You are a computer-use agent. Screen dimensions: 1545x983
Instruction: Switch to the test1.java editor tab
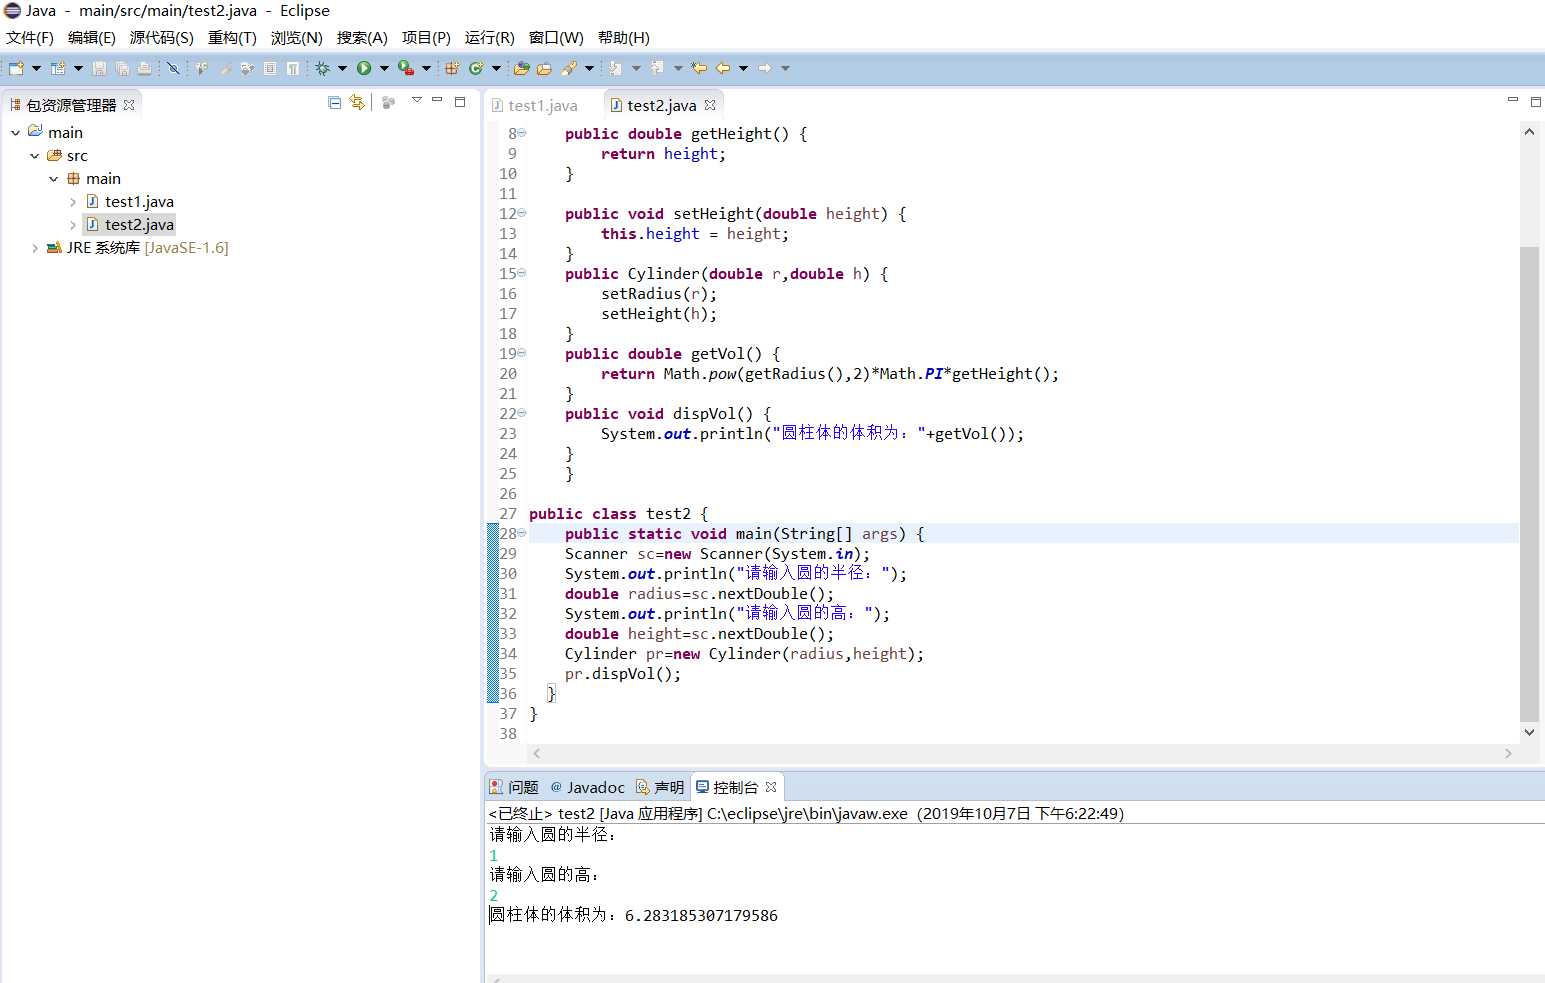(535, 105)
